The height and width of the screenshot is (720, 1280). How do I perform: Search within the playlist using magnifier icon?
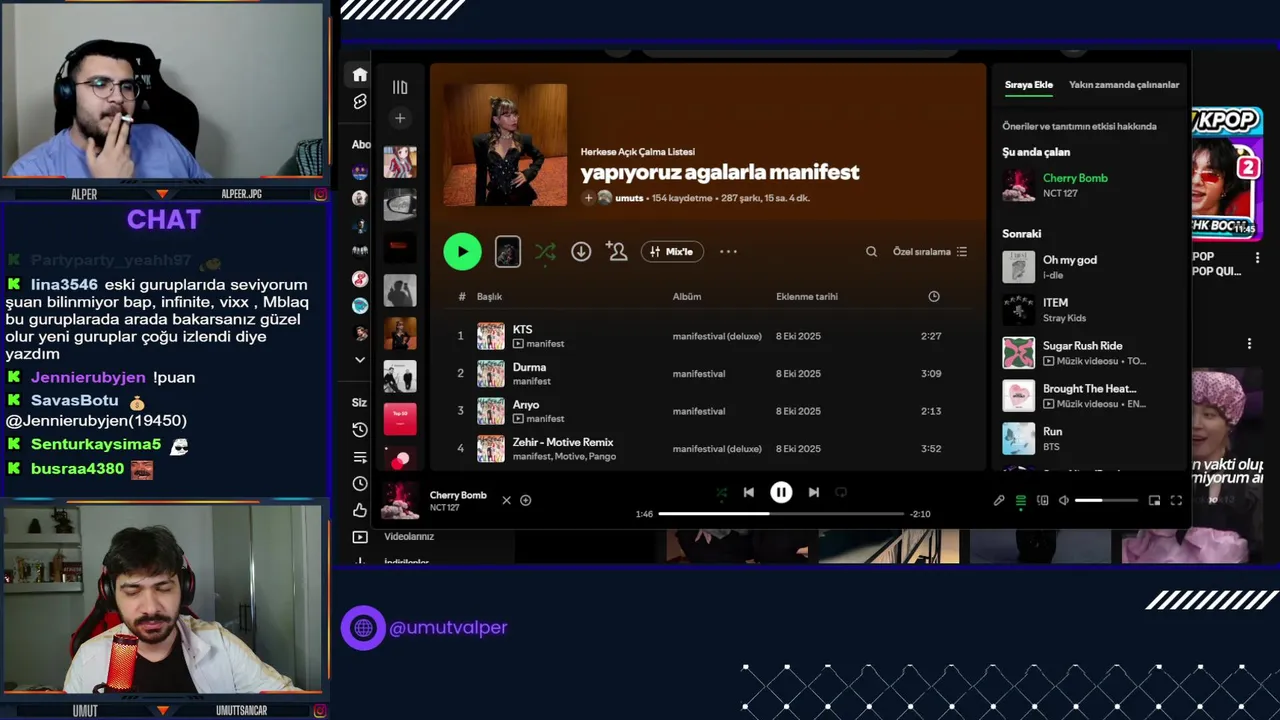[x=871, y=252]
